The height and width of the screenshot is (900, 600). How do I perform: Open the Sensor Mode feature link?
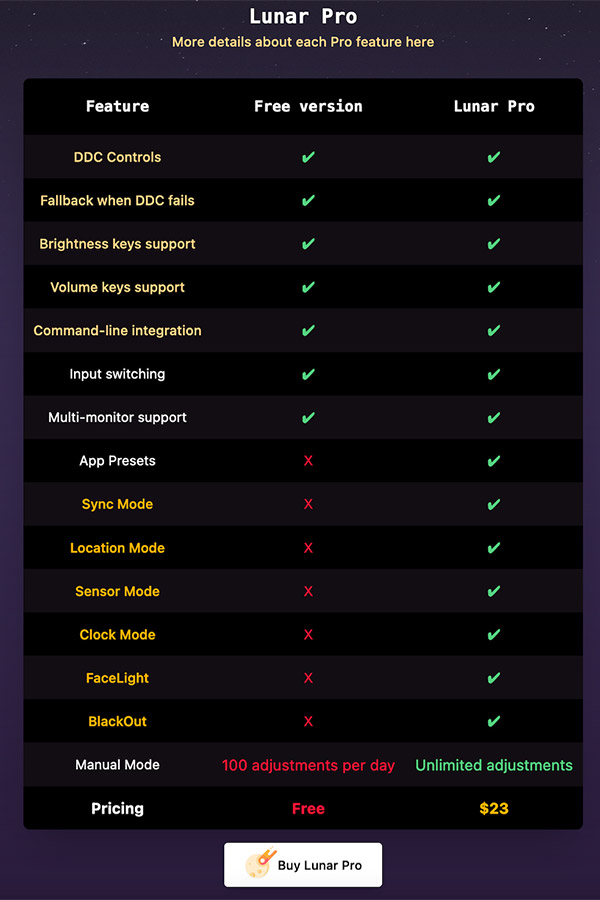point(117,591)
